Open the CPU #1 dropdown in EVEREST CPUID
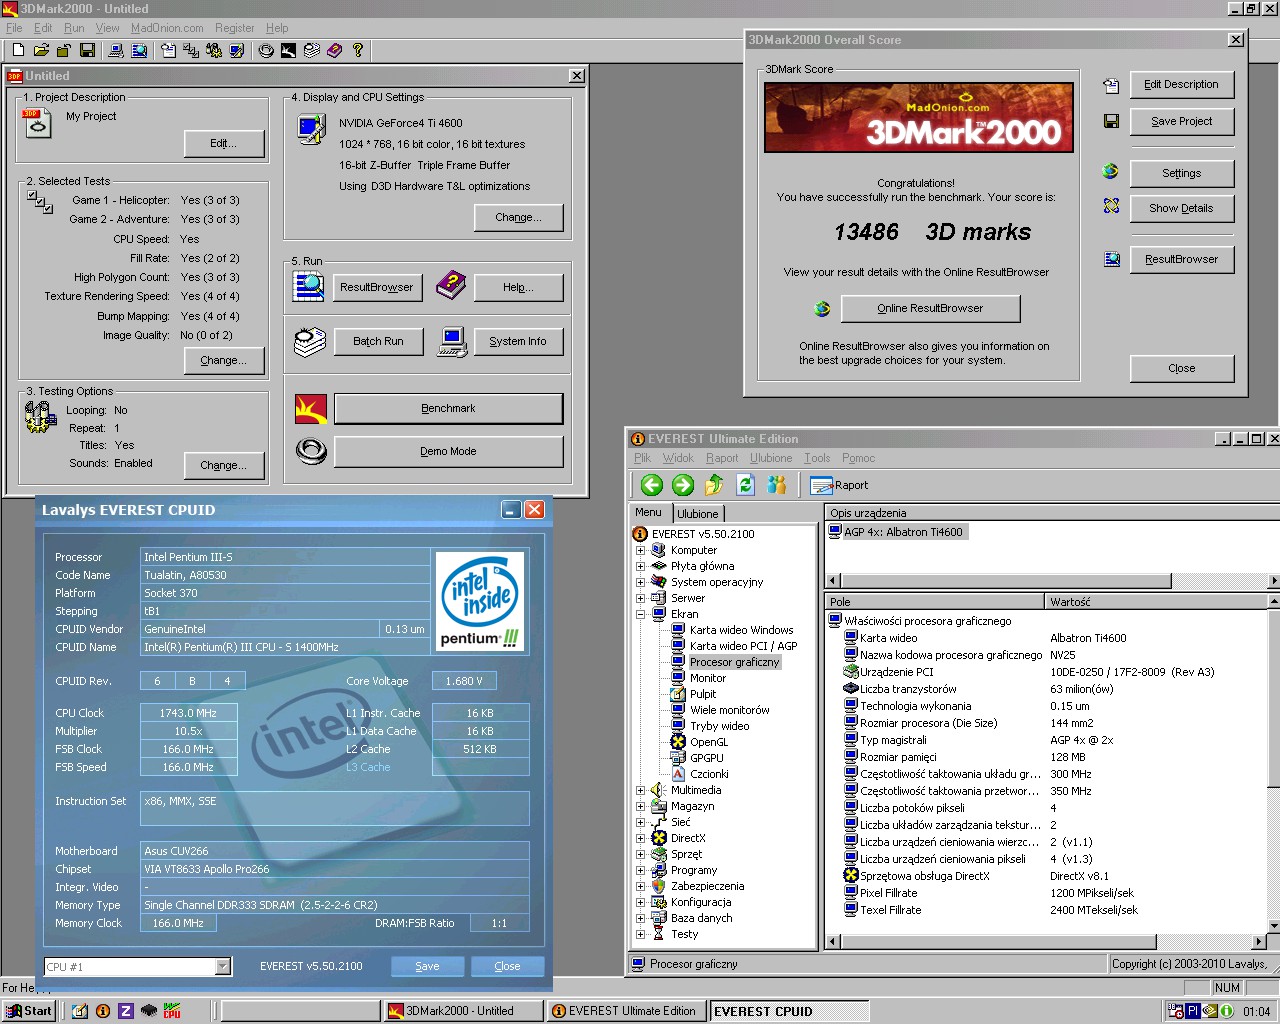This screenshot has height=1024, width=1280. point(223,966)
